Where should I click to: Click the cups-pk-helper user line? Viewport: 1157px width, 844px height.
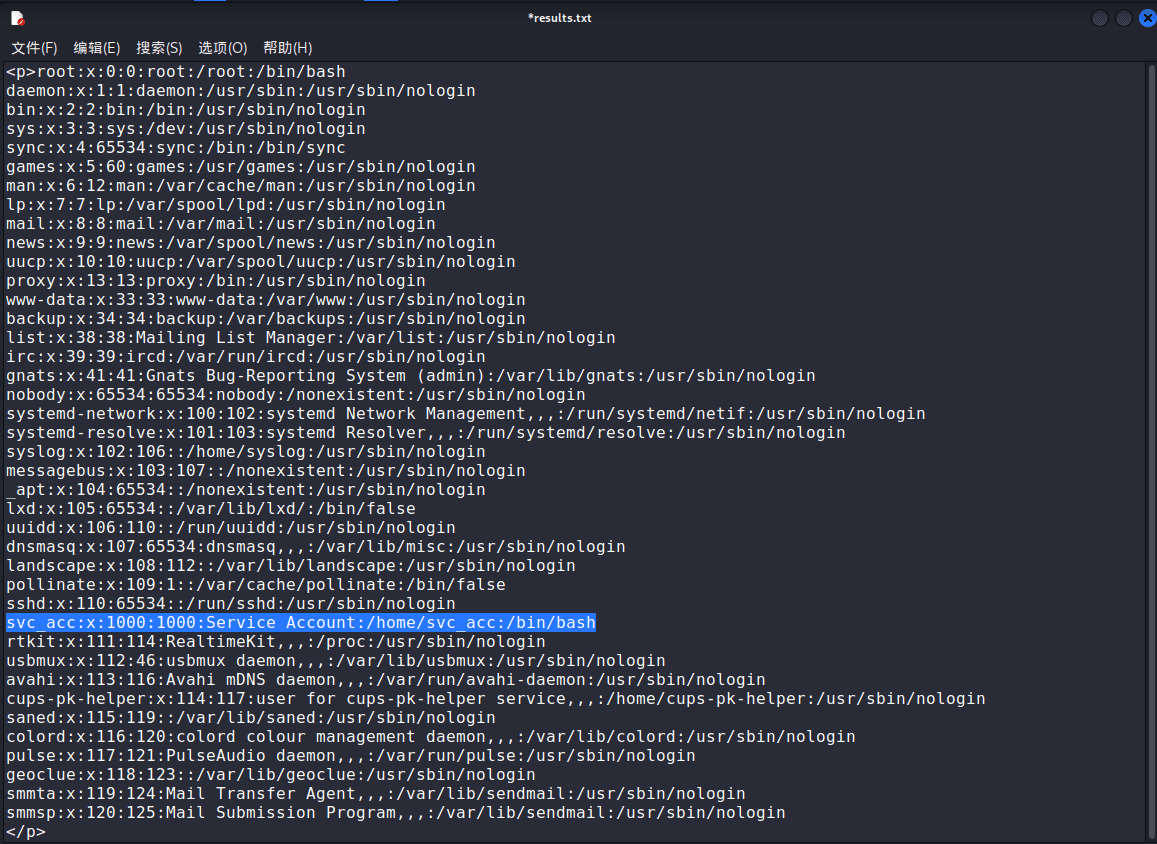(x=495, y=699)
